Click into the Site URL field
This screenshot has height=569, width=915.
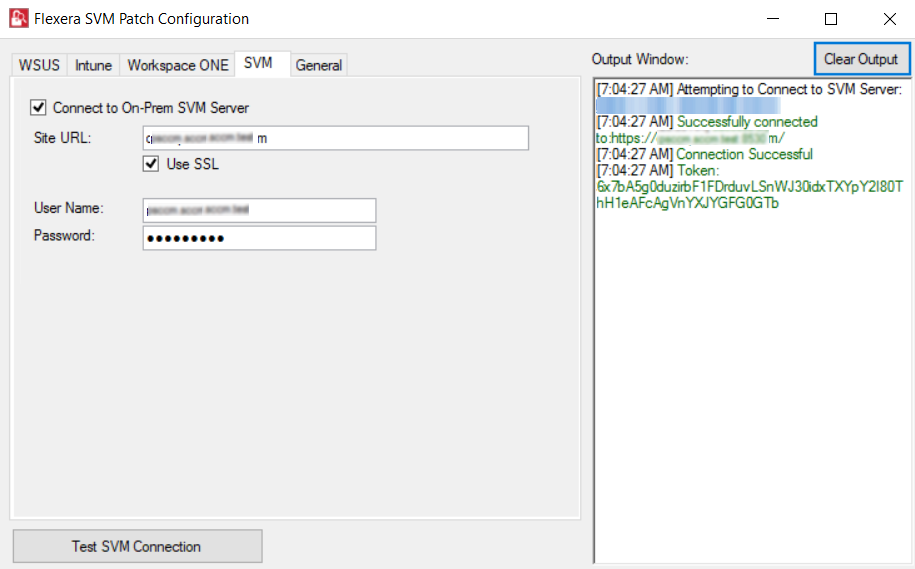click(x=335, y=138)
